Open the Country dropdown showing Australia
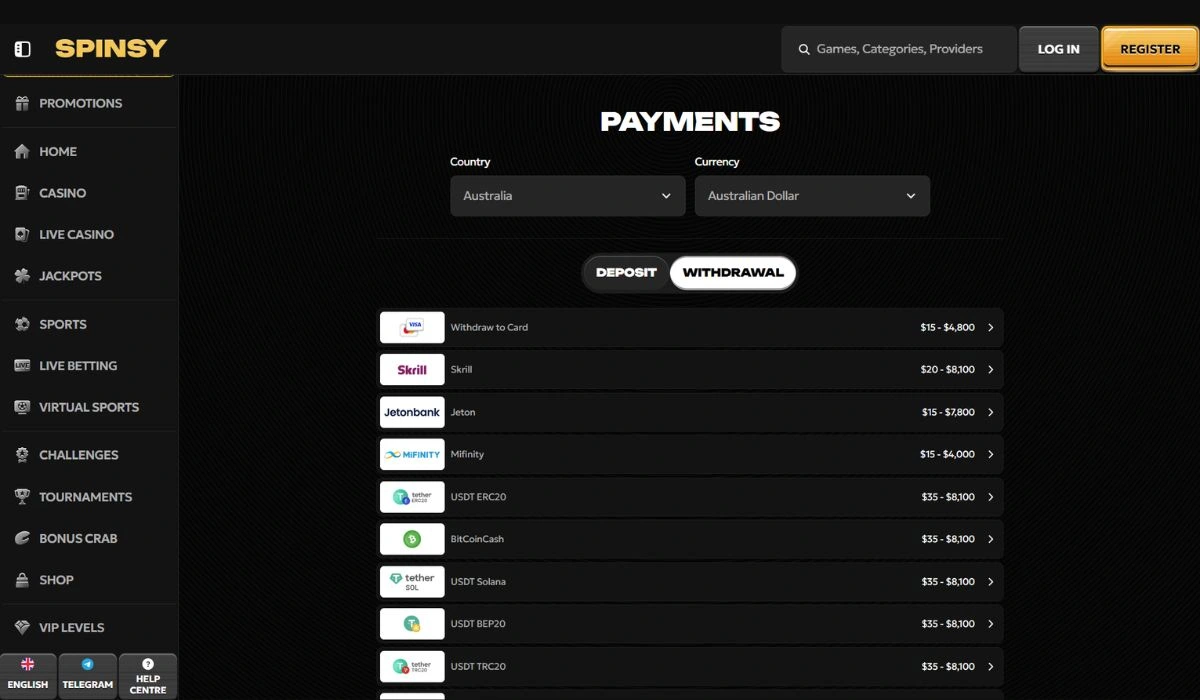 click(x=567, y=196)
